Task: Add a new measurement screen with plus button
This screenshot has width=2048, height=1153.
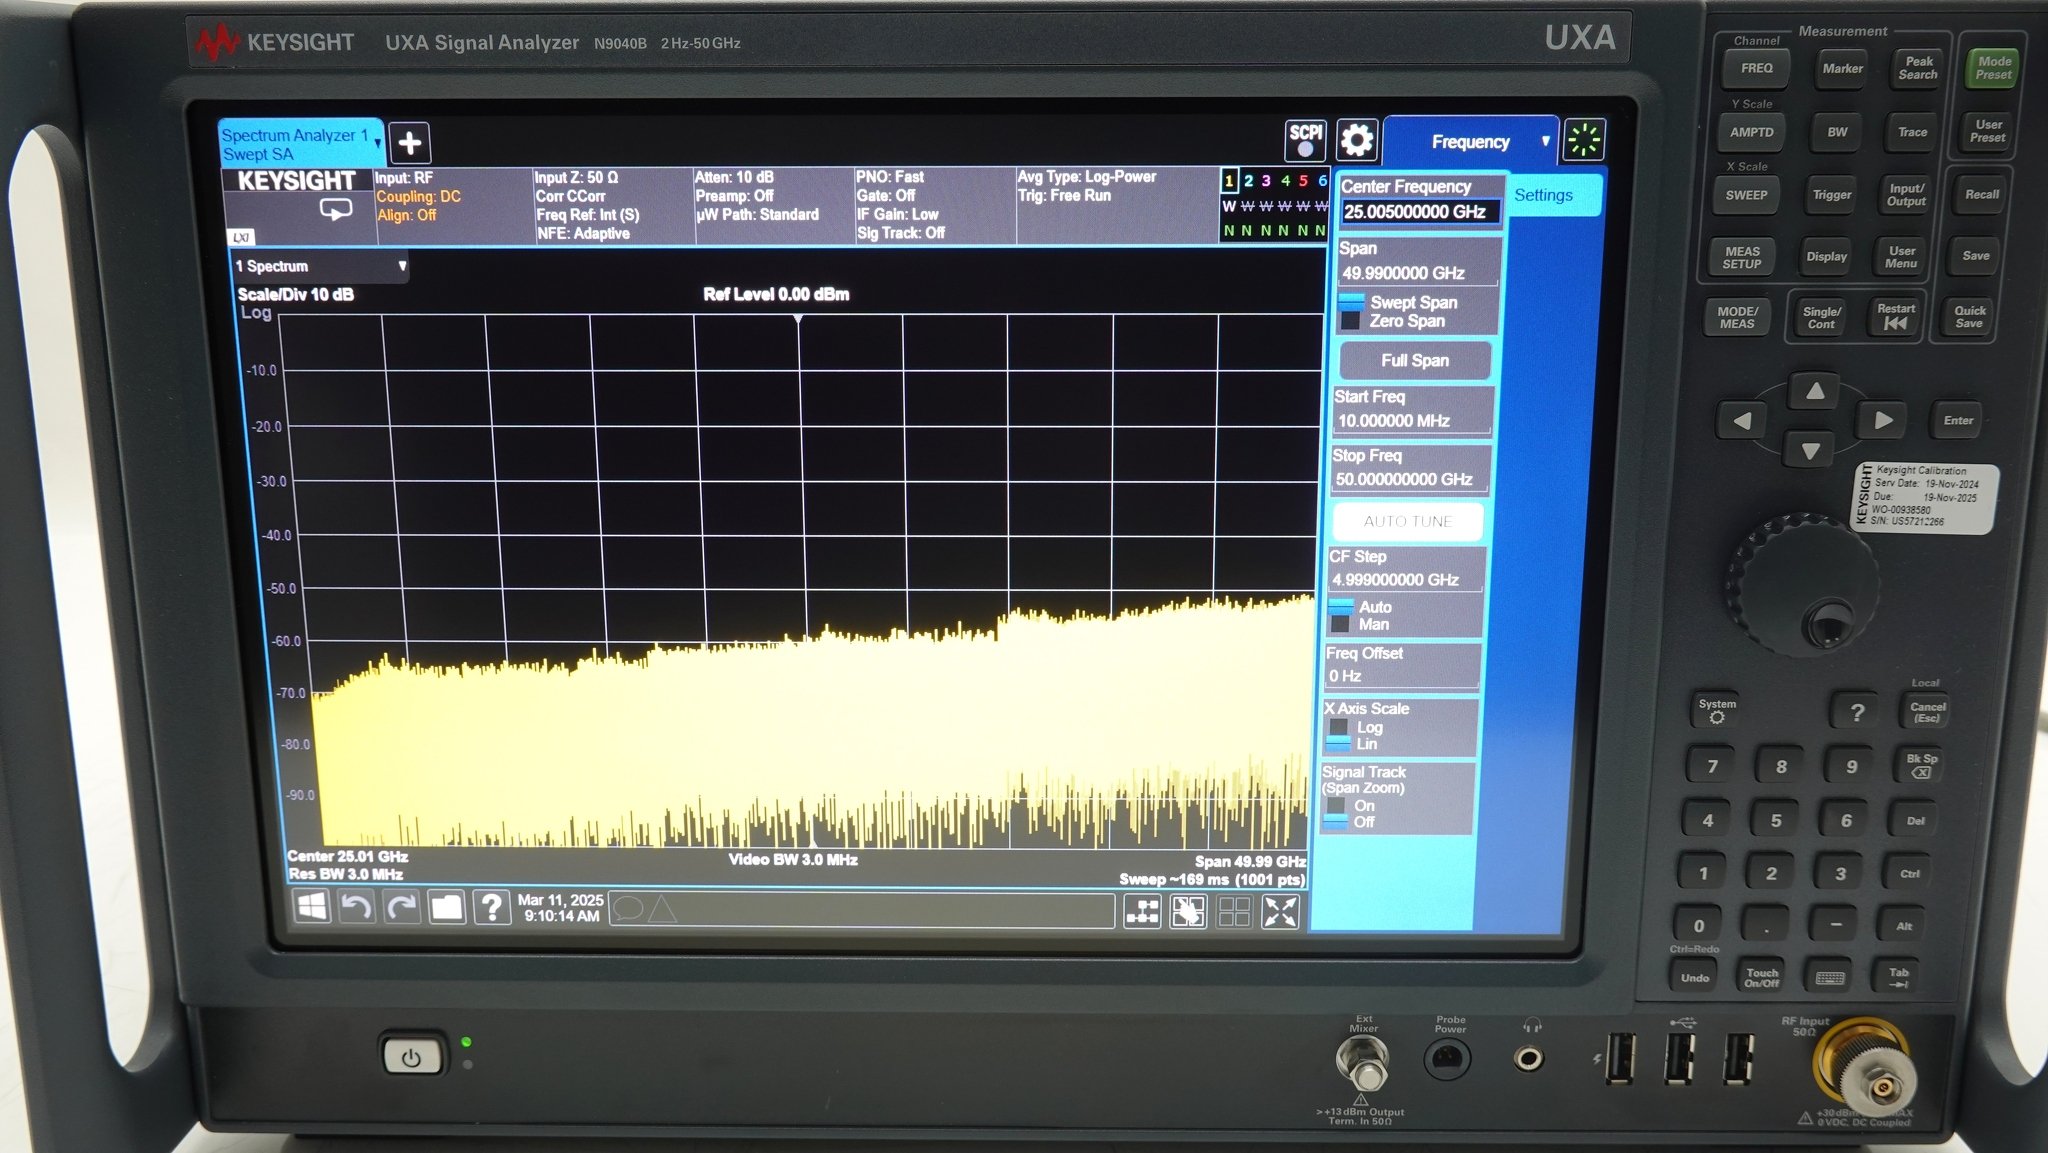Action: [409, 143]
